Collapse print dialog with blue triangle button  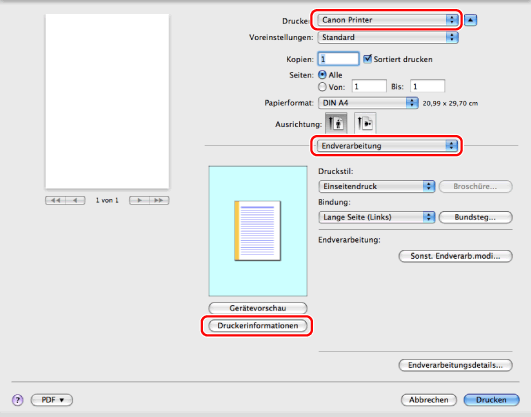(470, 20)
